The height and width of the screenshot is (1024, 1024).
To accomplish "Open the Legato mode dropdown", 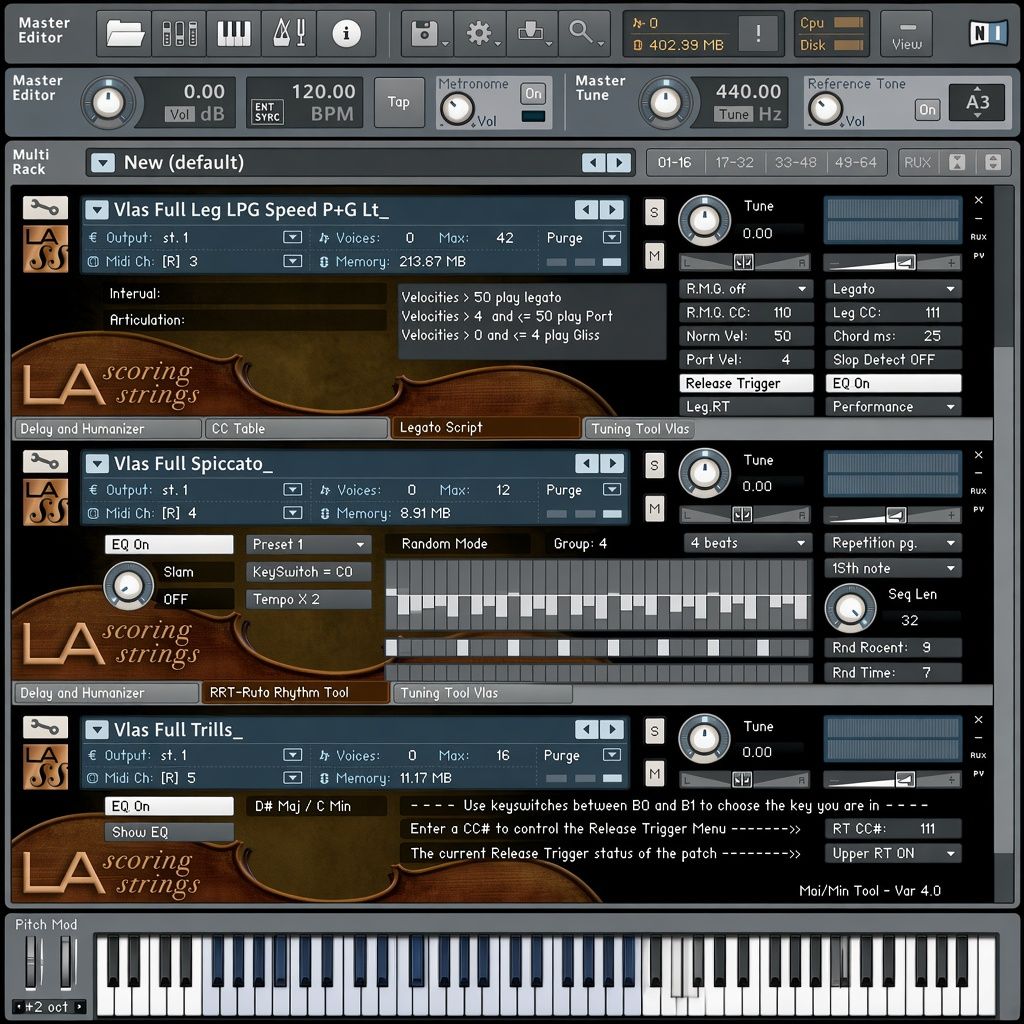I will click(893, 289).
